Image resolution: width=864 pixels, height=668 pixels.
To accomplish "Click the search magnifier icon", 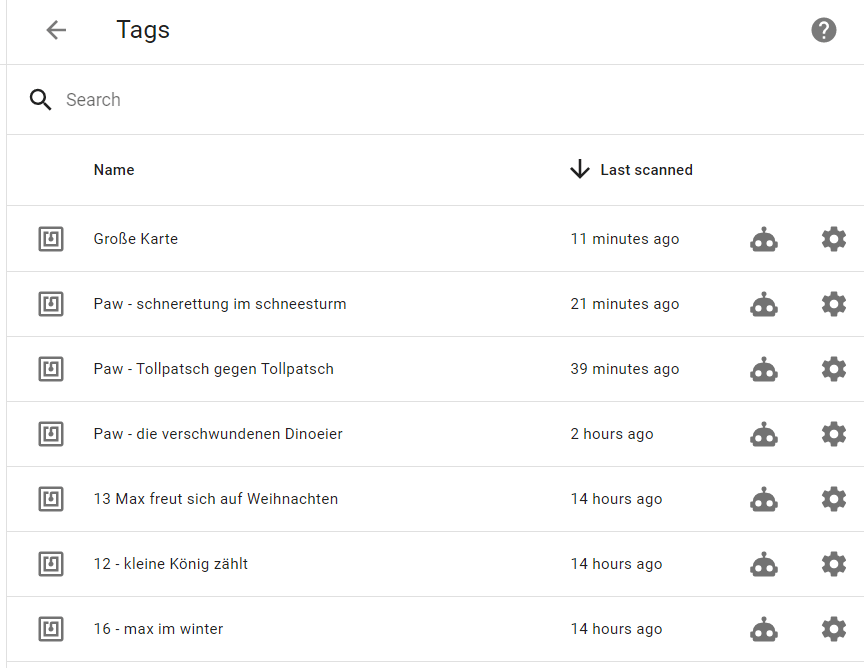I will click(x=40, y=100).
